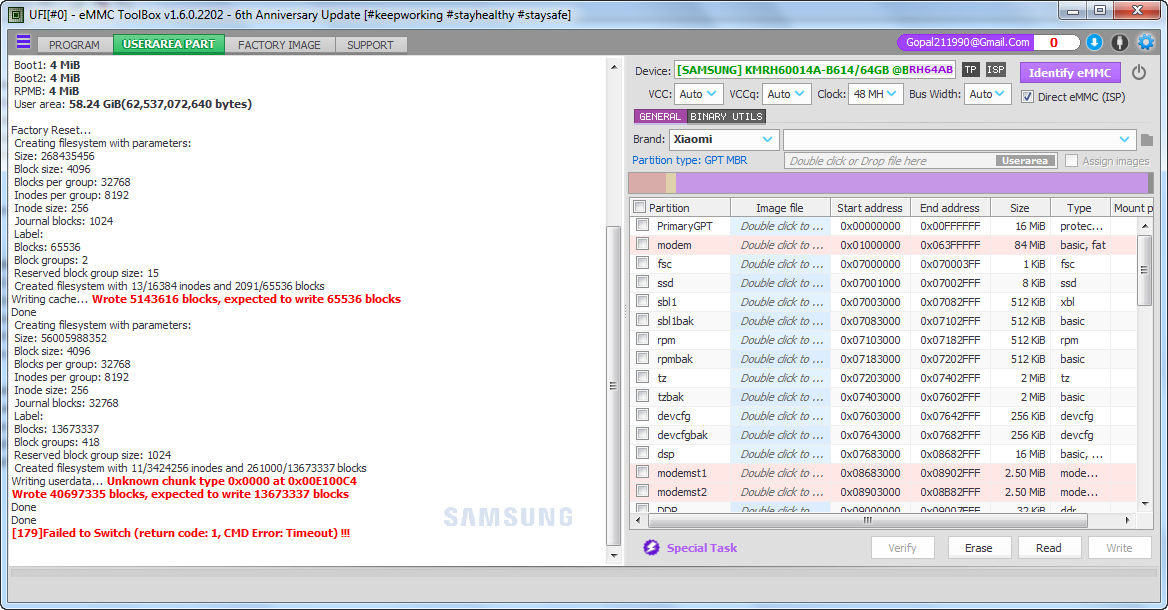Click the log panel scroll-up arrow
Viewport: 1168px width, 610px height.
pos(614,67)
